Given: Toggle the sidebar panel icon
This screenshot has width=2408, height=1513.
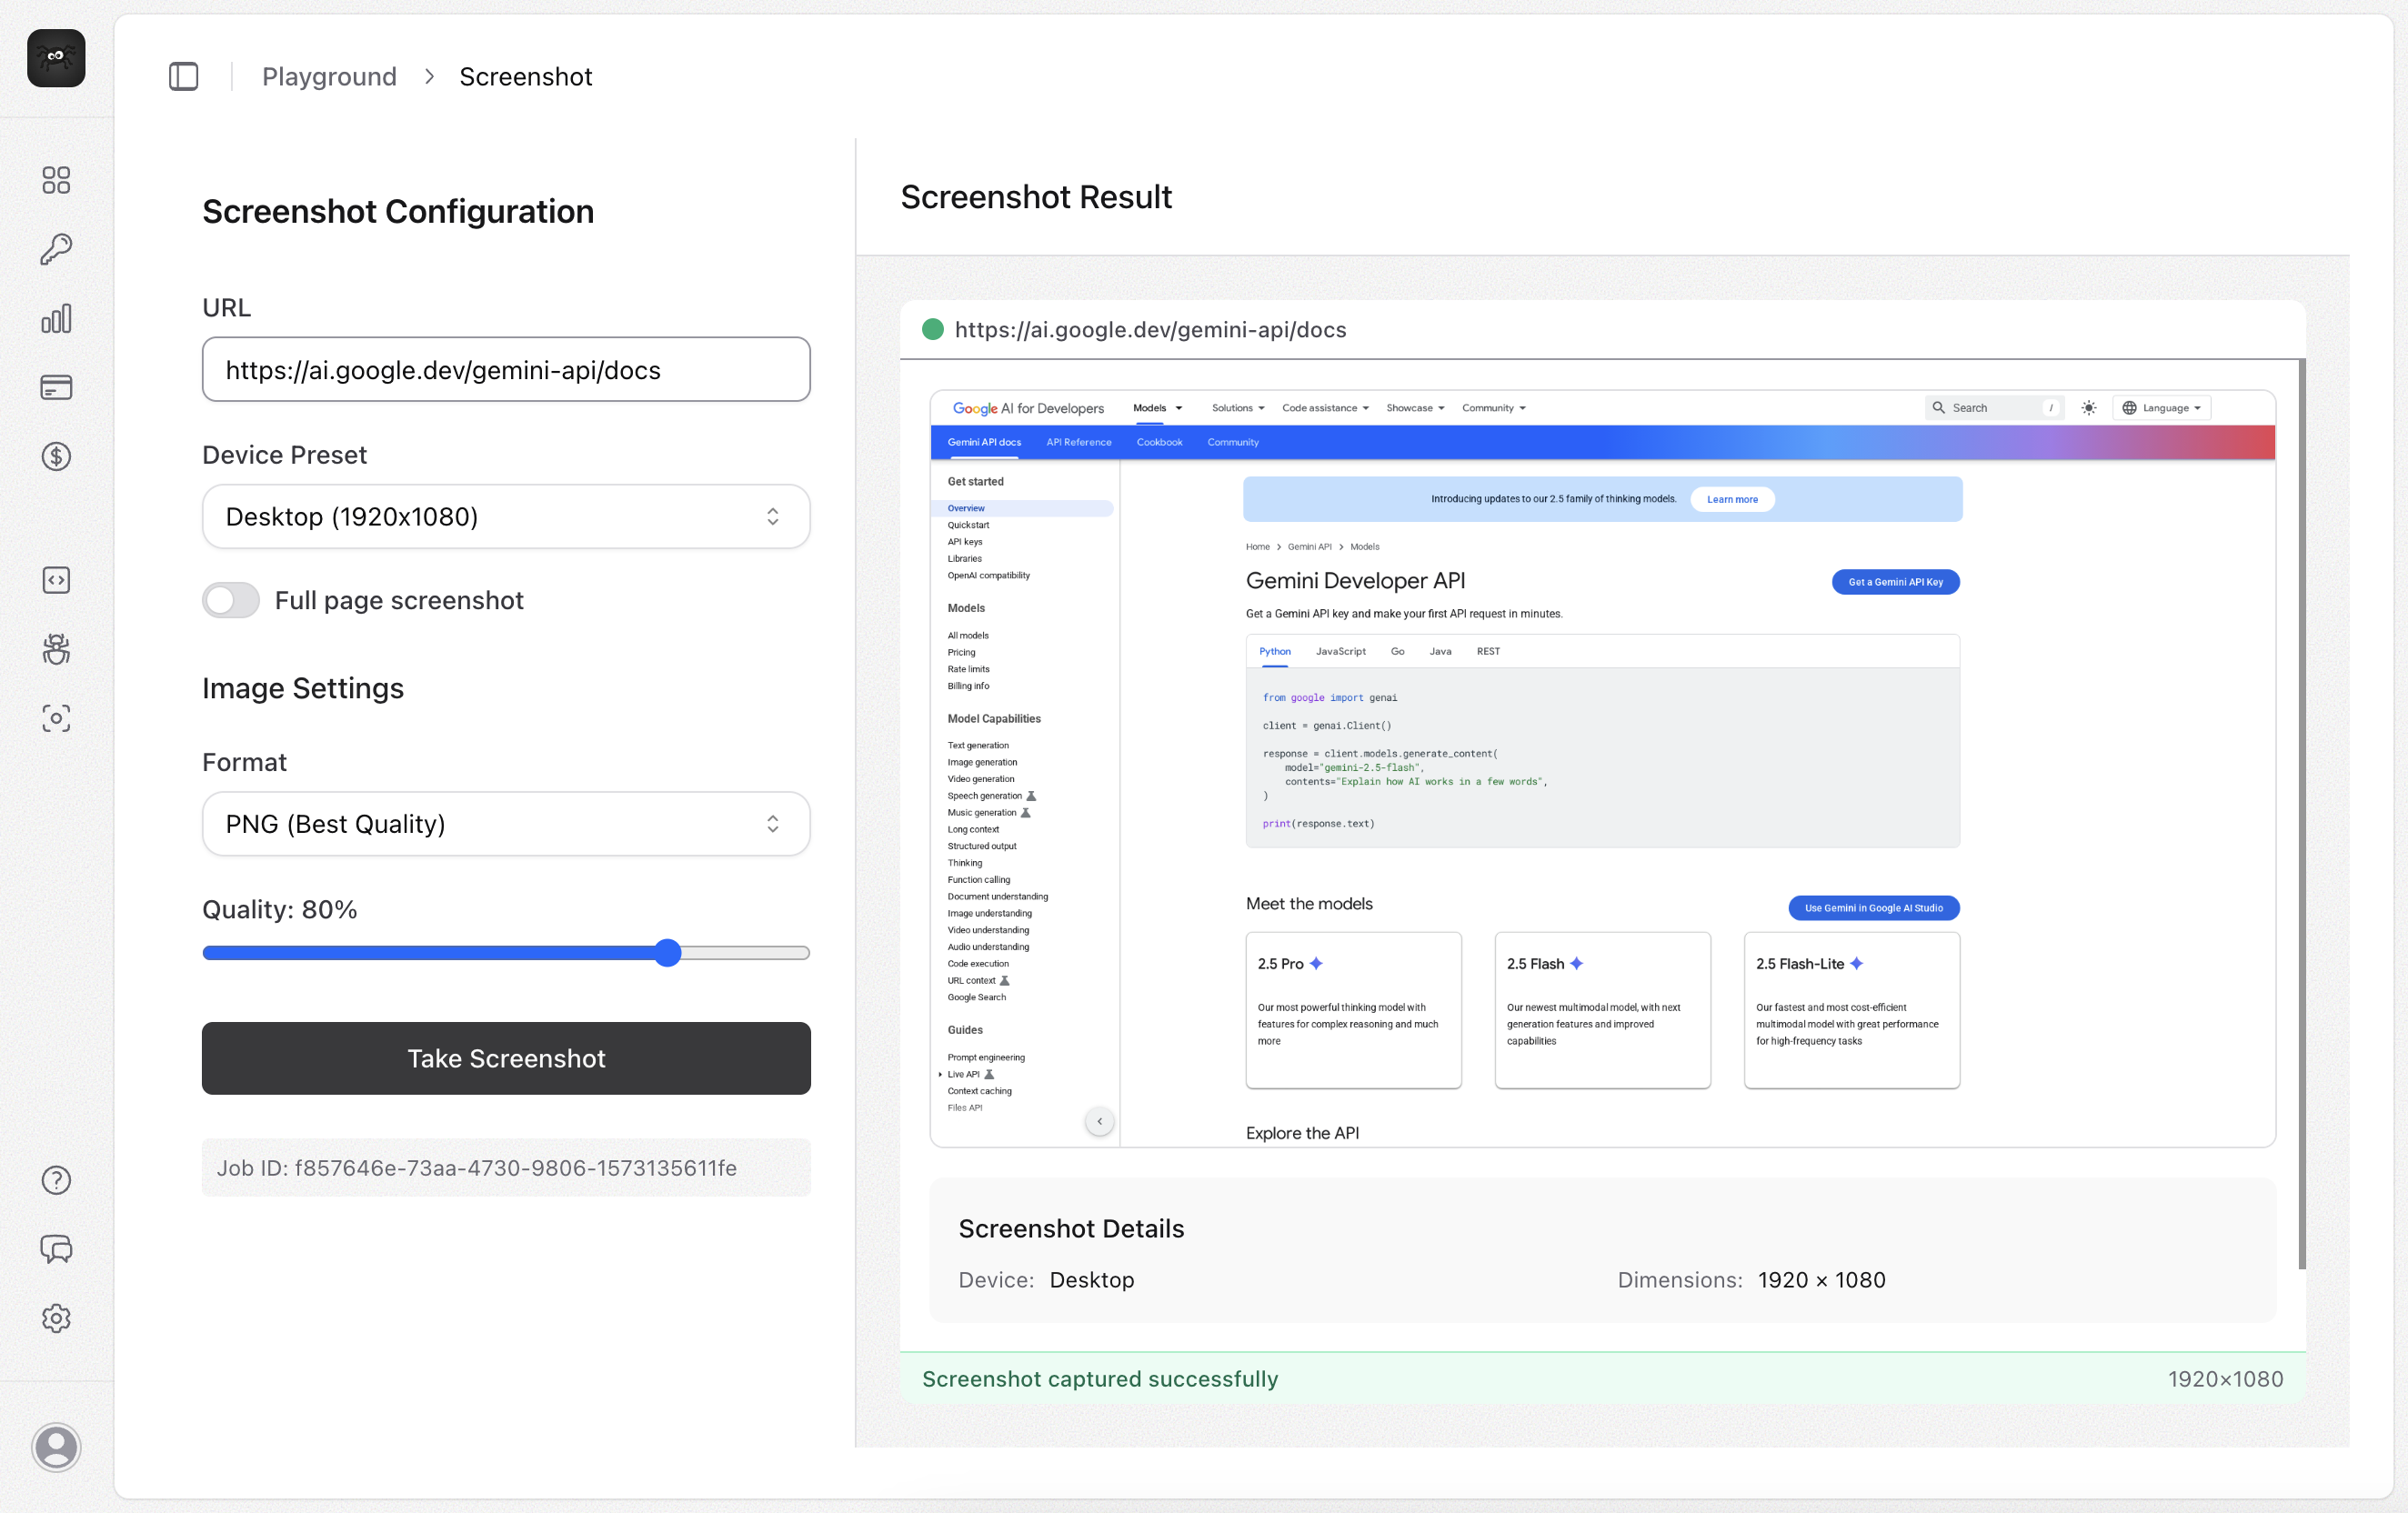Looking at the screenshot, I should (183, 76).
